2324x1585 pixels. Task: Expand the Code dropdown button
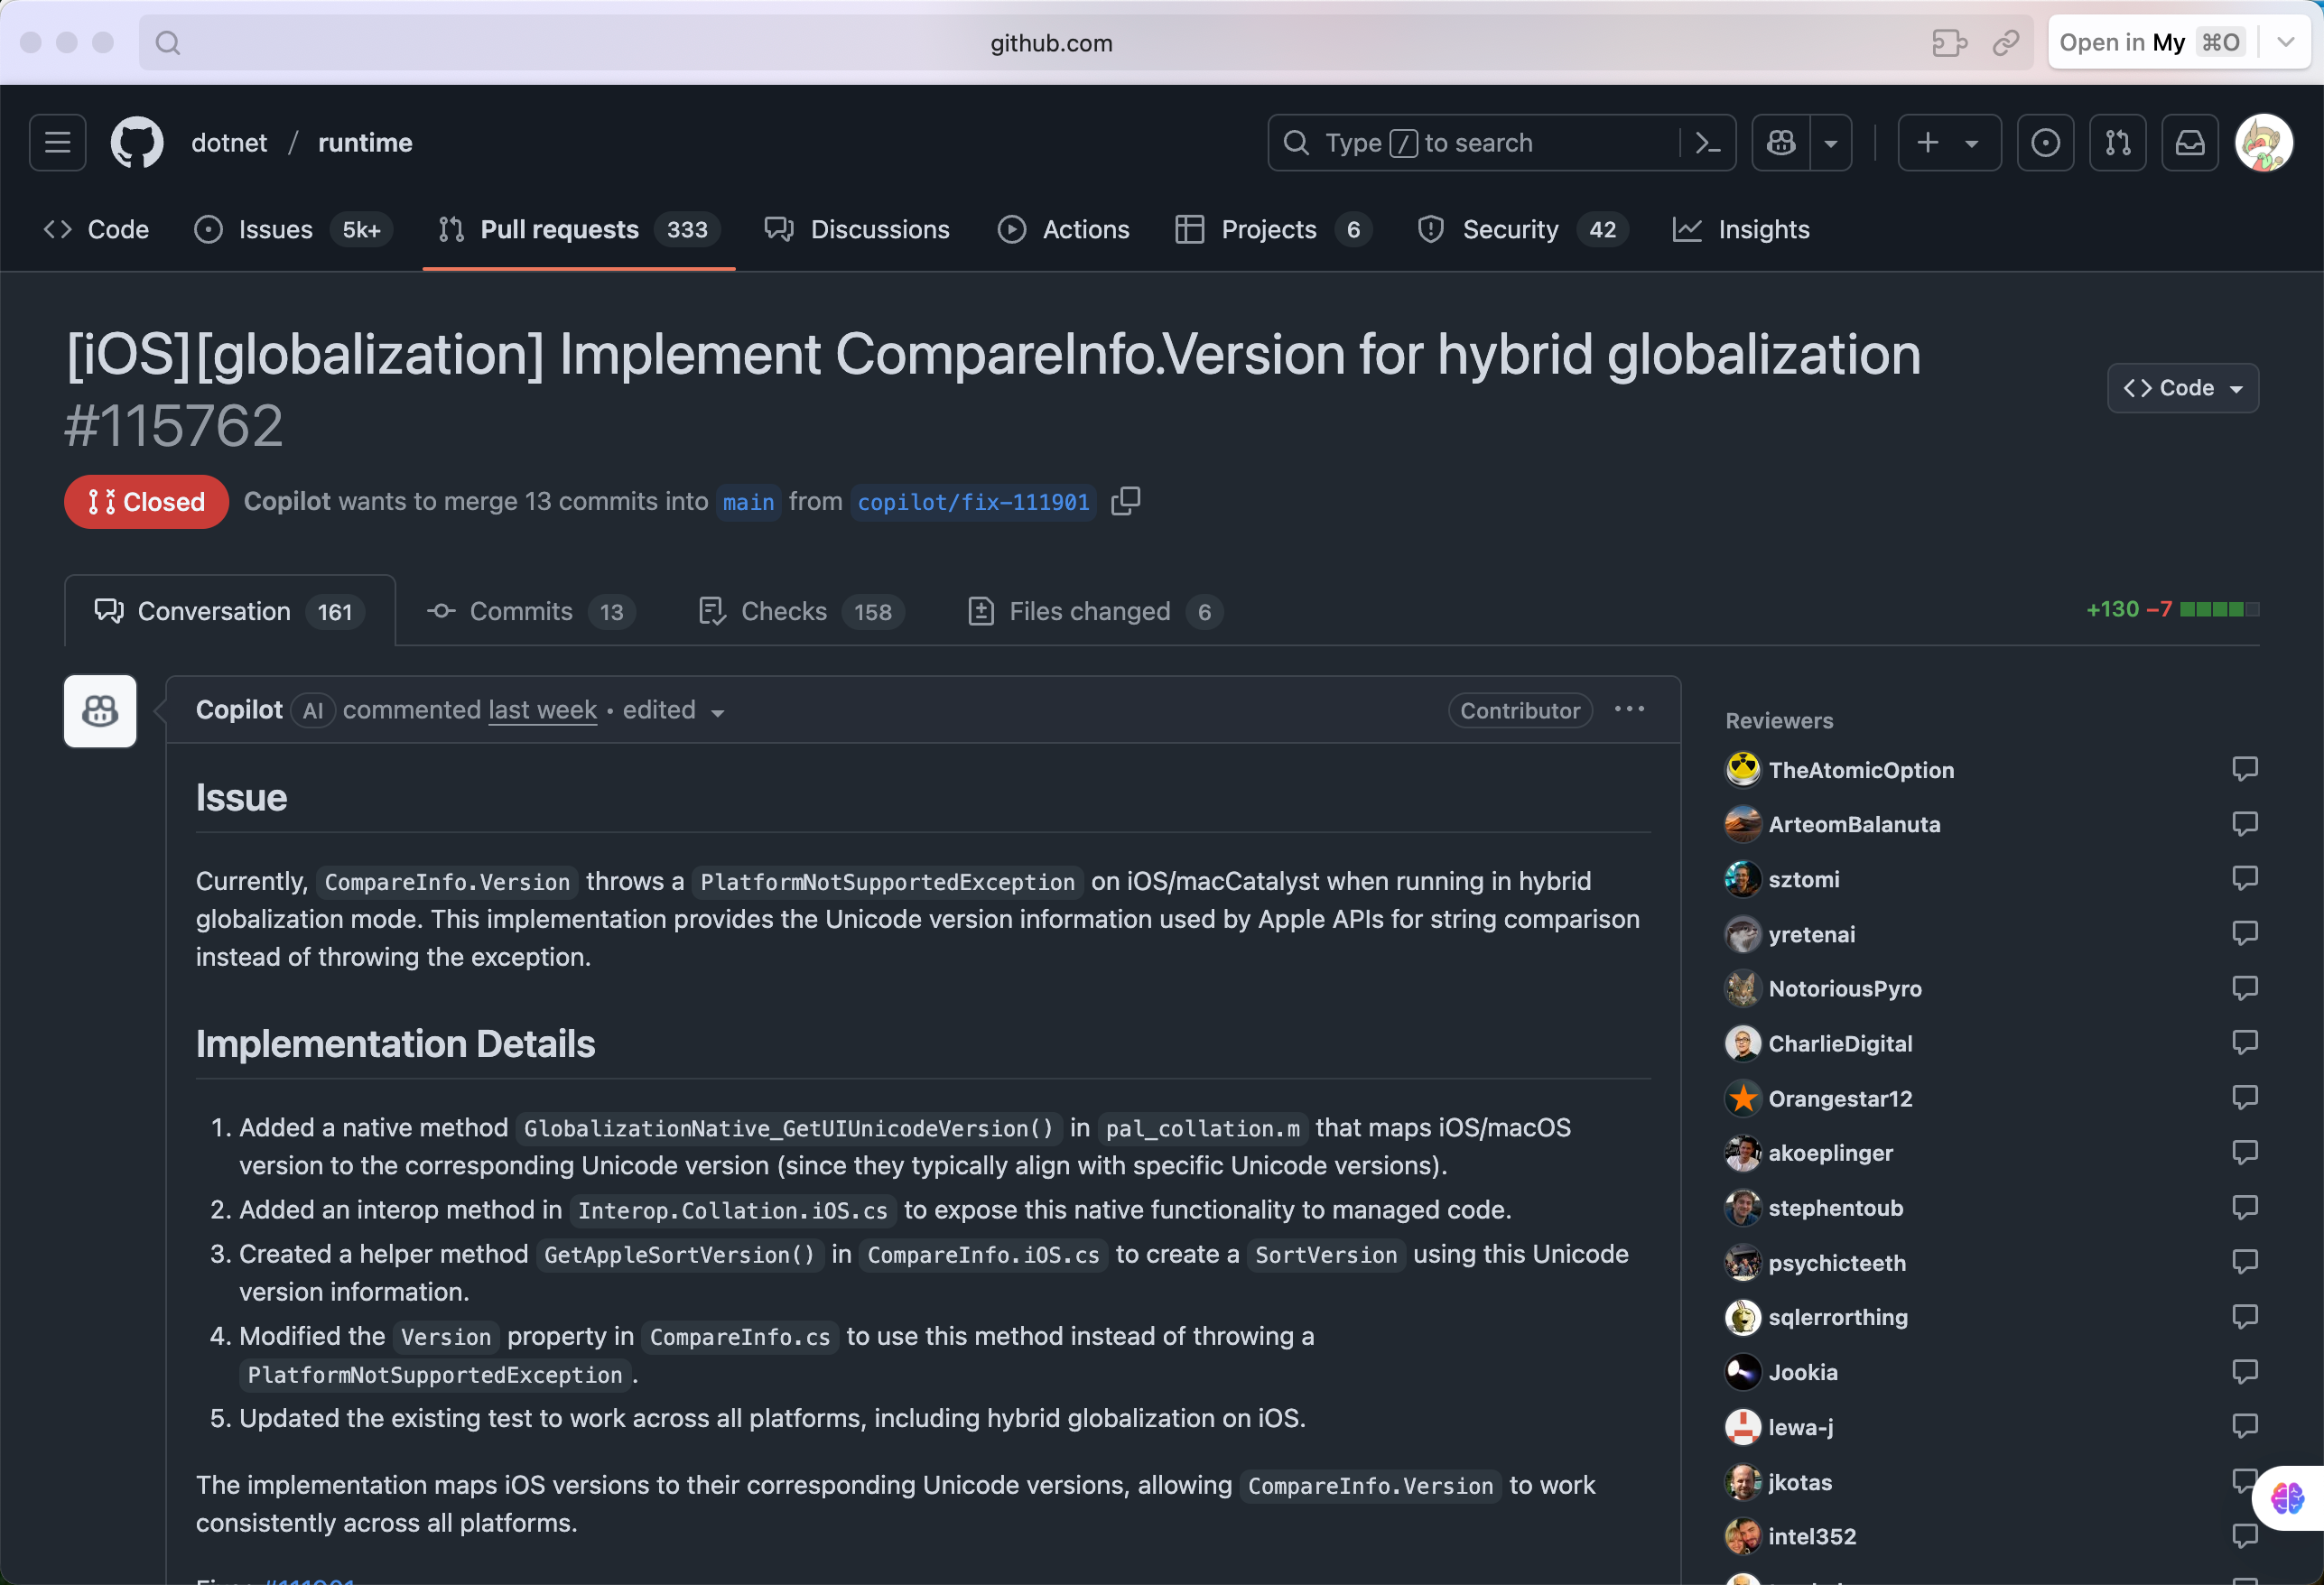click(x=2183, y=388)
